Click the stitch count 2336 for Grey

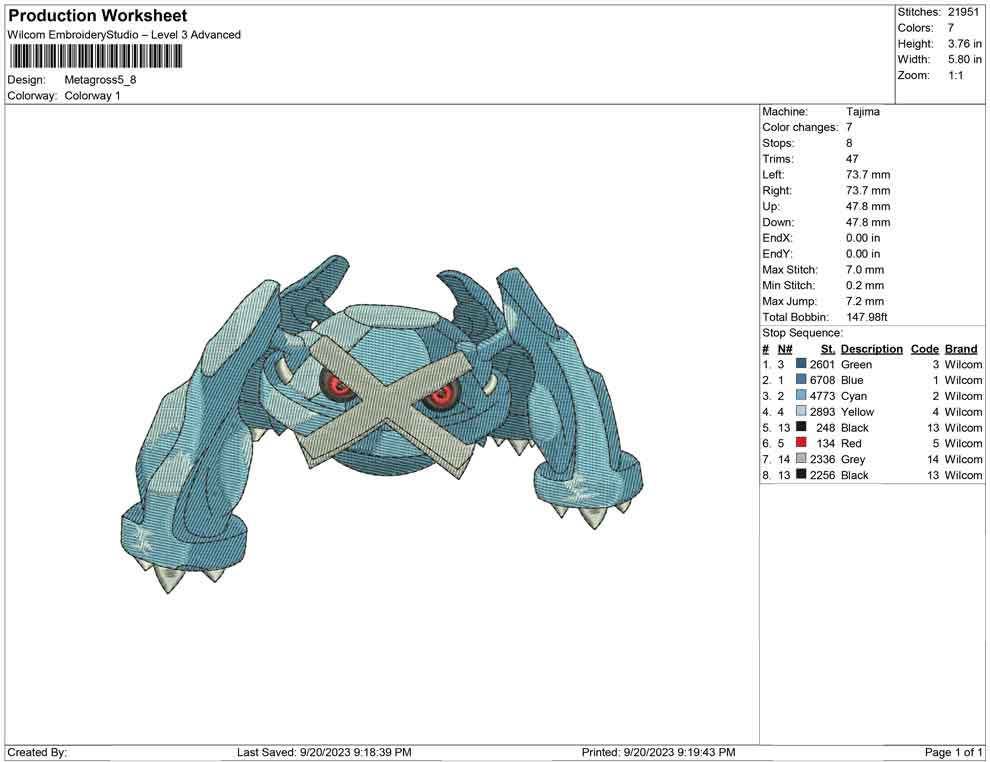(823, 459)
